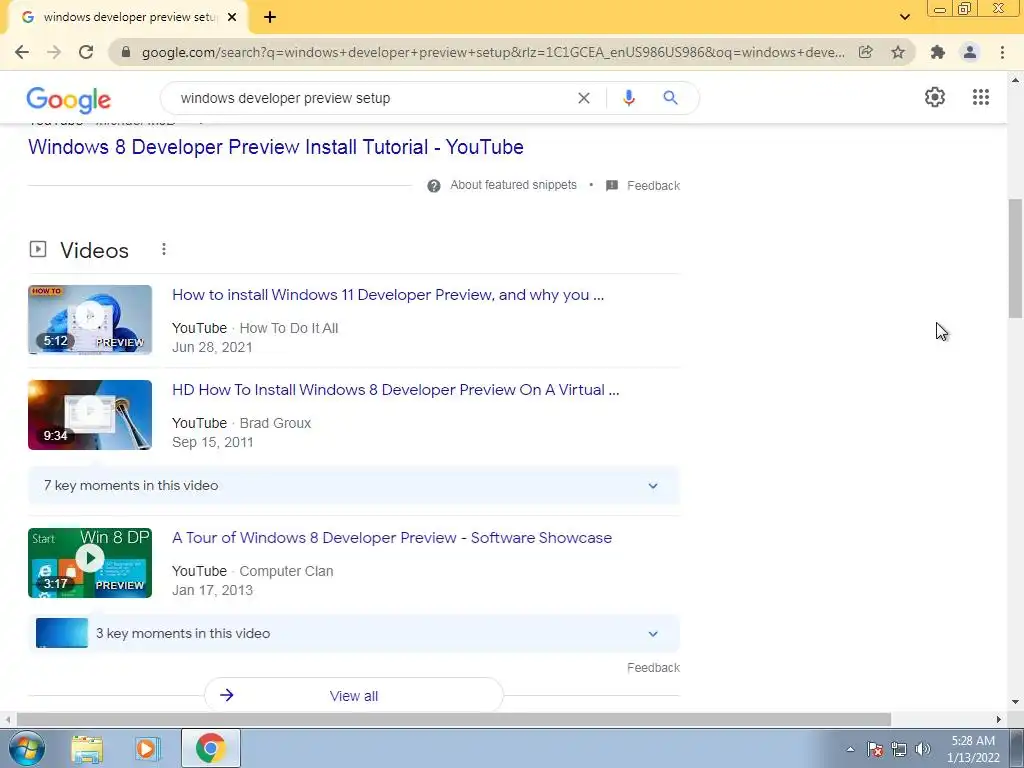Open Google quick settings gear

[935, 97]
